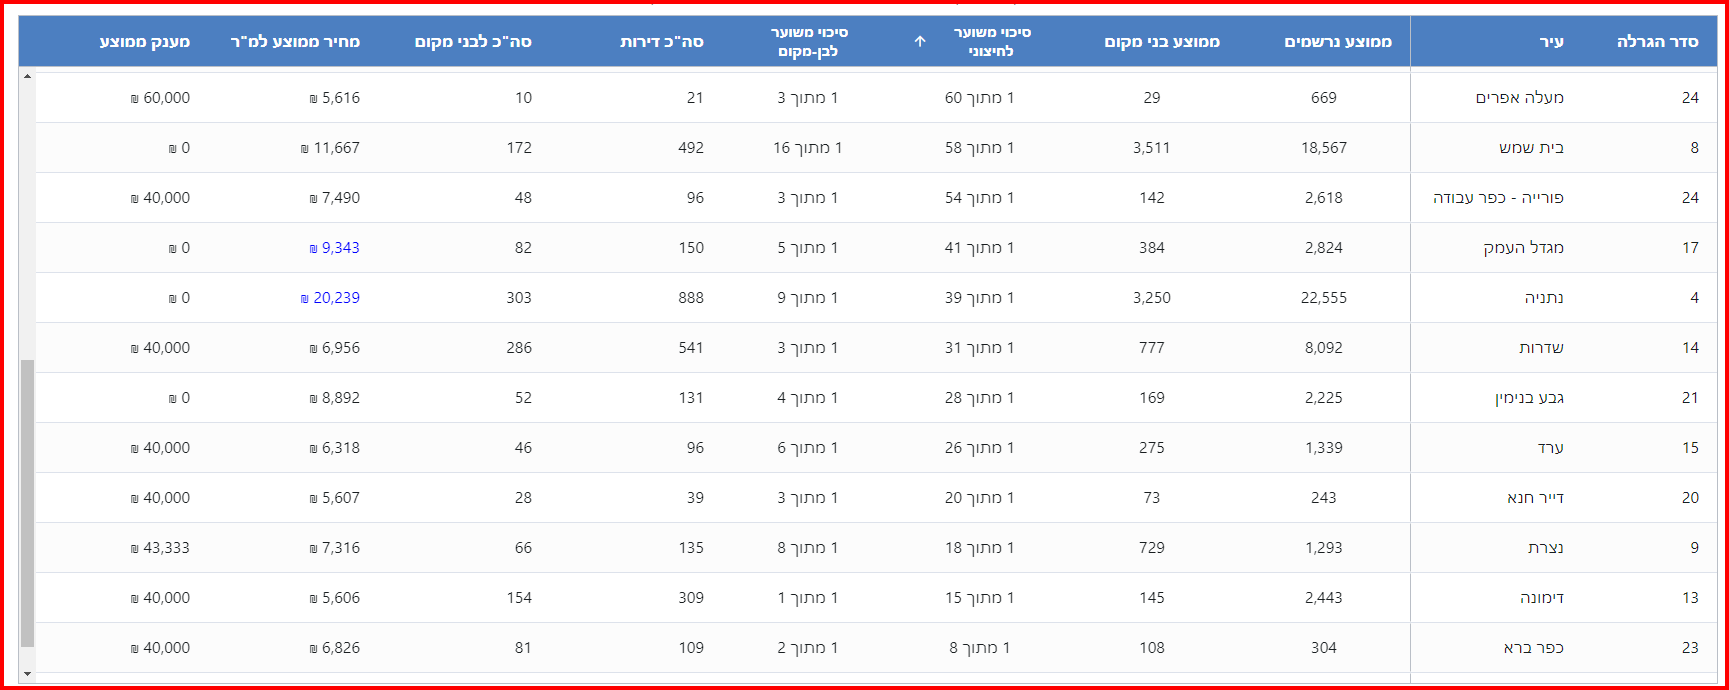This screenshot has height=690, width=1729.
Task: Select the בית שמש city cell
Action: tap(1531, 148)
